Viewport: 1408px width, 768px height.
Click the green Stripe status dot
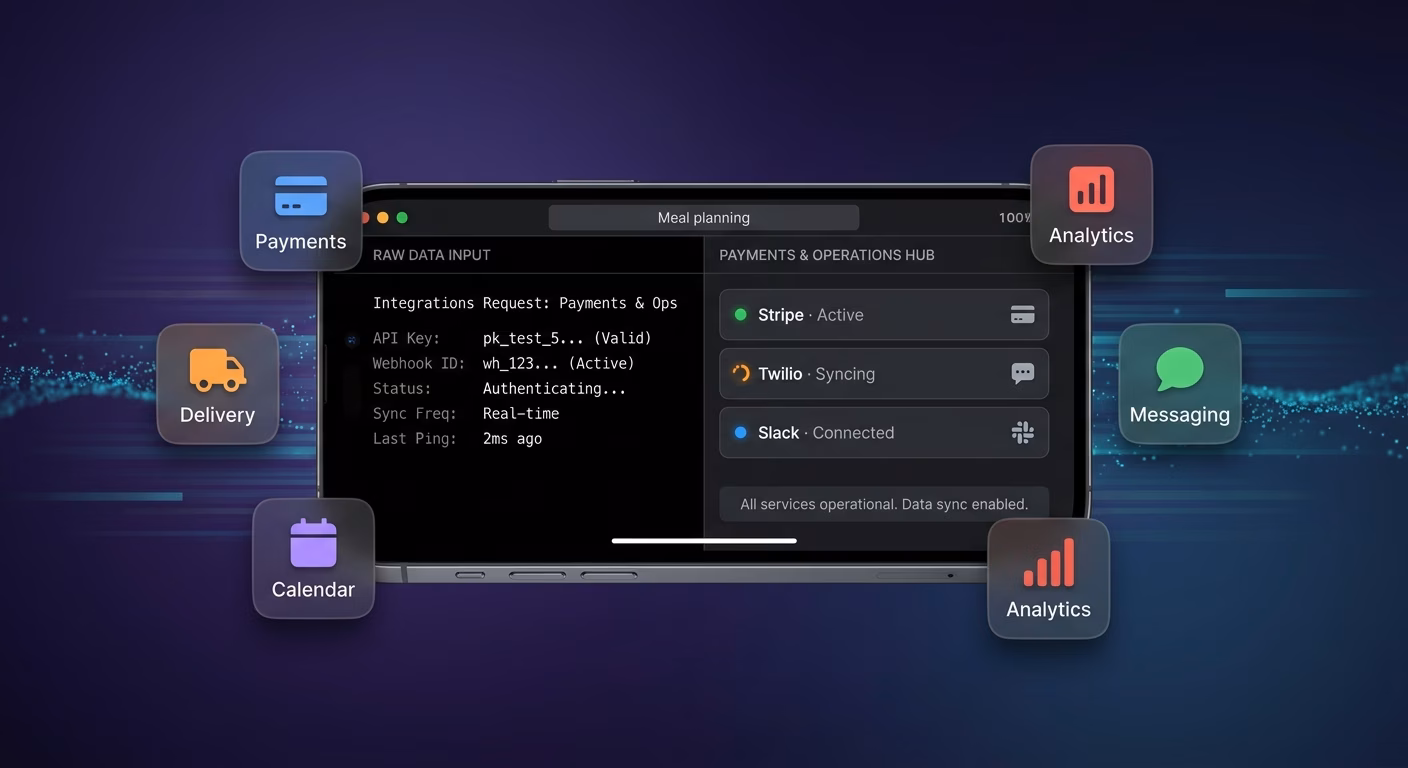point(741,315)
